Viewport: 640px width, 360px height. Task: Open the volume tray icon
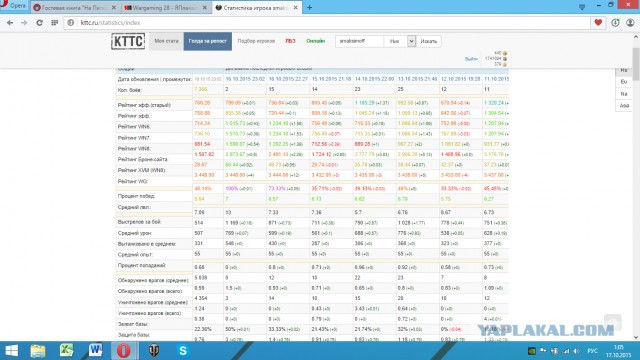576,351
